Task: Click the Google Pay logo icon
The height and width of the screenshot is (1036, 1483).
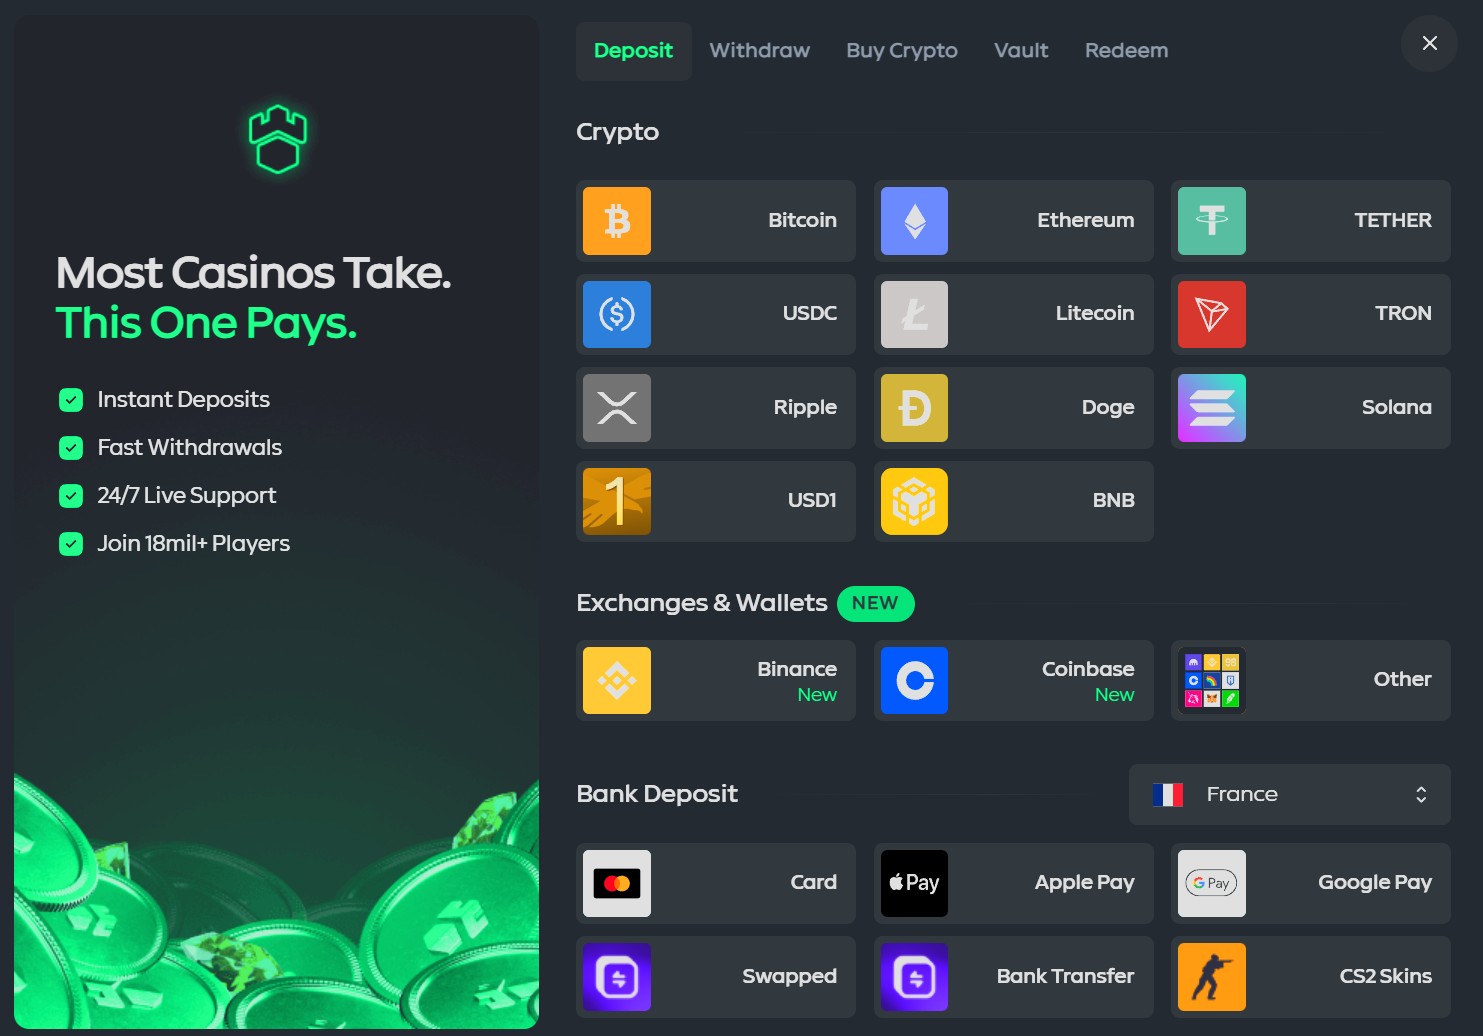Action: [x=1212, y=883]
